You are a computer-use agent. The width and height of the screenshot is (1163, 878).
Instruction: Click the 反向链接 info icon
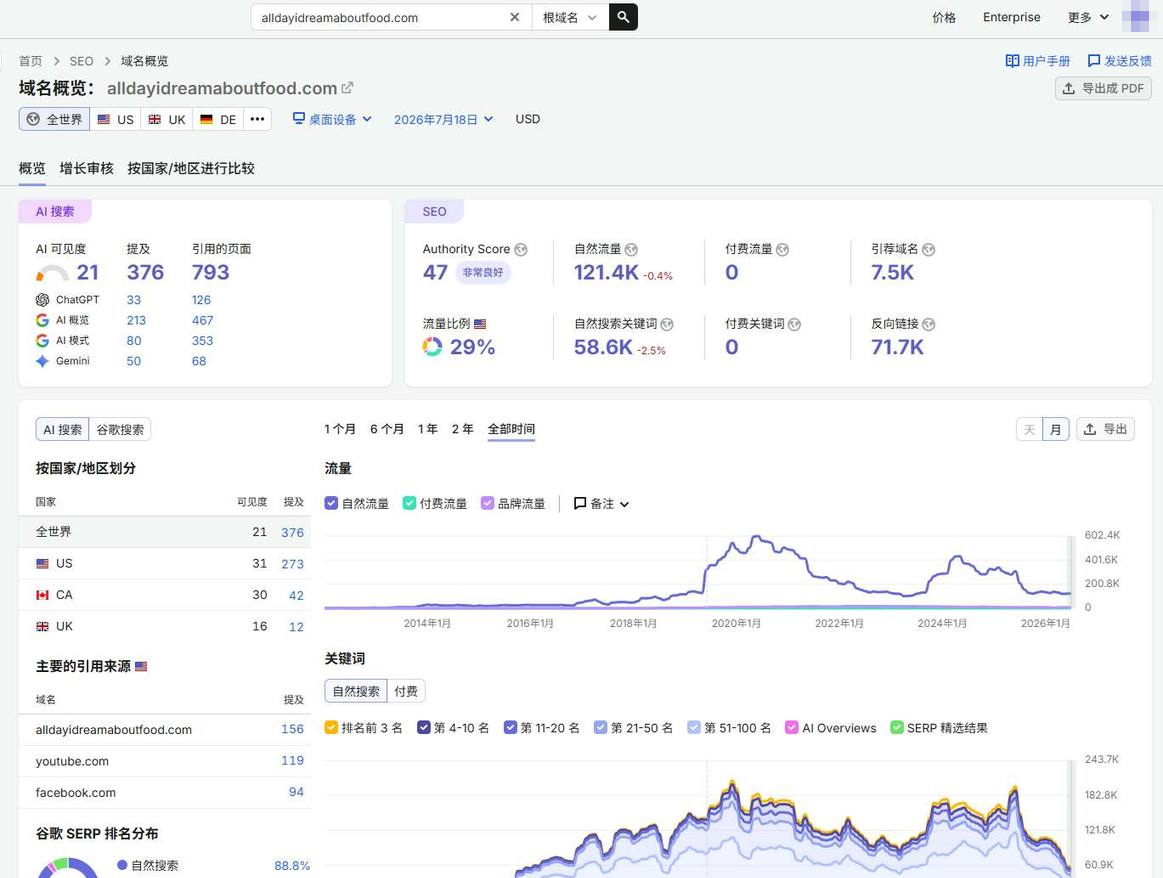click(929, 325)
